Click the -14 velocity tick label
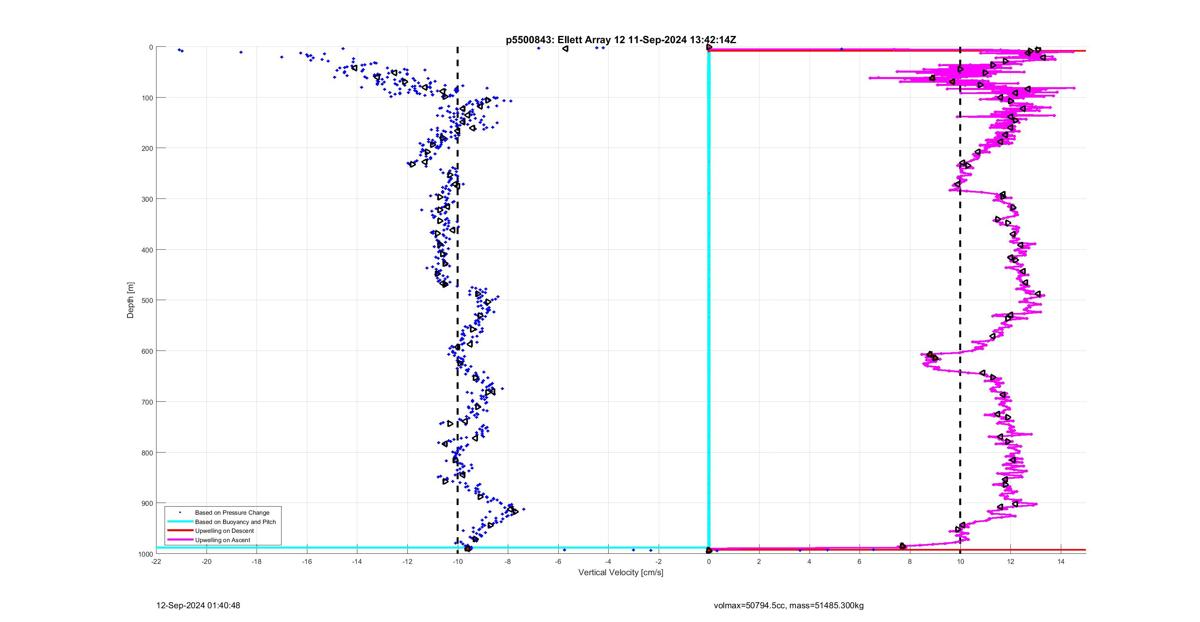 (357, 562)
